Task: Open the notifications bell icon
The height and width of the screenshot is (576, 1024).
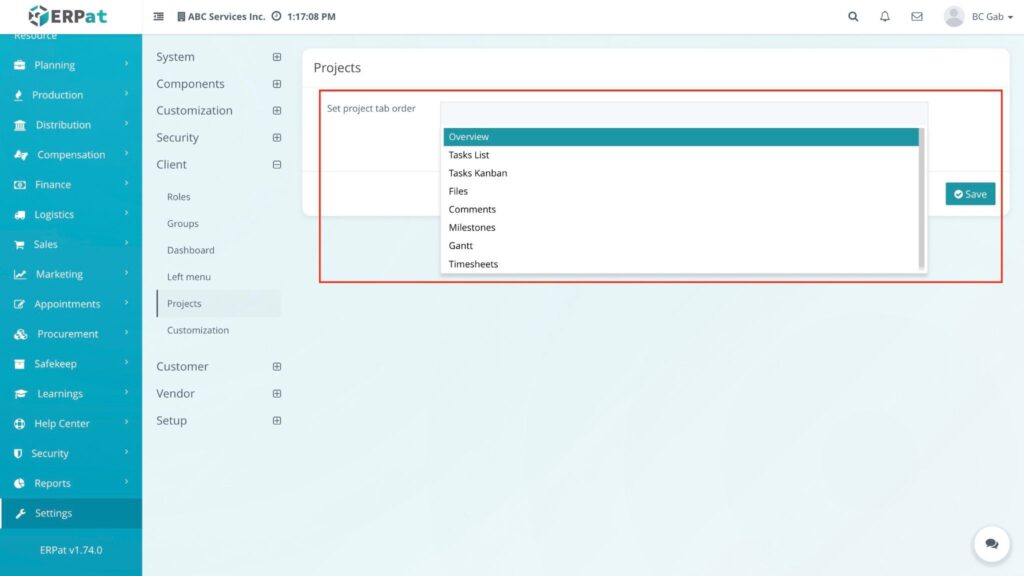Action: (885, 17)
